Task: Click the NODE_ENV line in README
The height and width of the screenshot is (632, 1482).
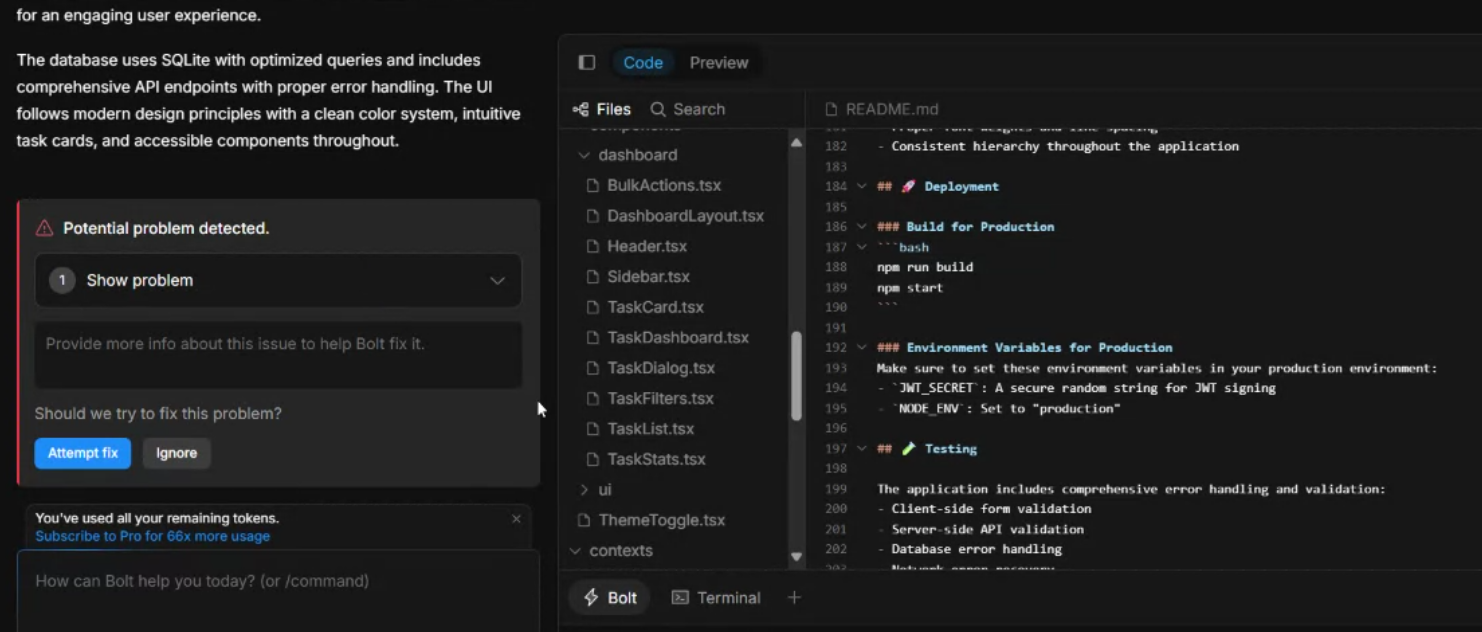Action: click(999, 408)
